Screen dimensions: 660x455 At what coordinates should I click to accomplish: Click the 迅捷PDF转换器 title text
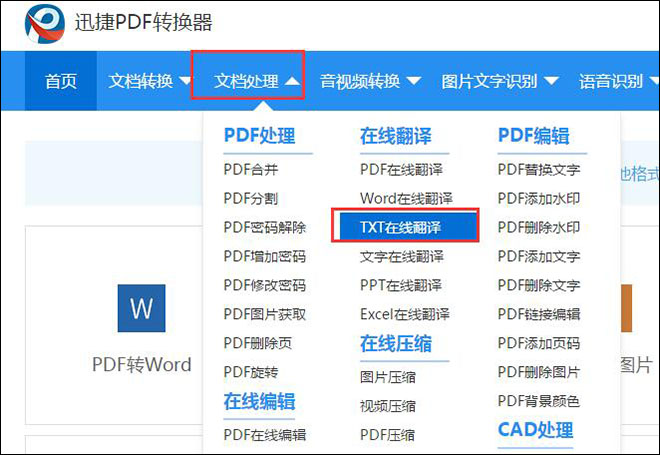(x=144, y=22)
